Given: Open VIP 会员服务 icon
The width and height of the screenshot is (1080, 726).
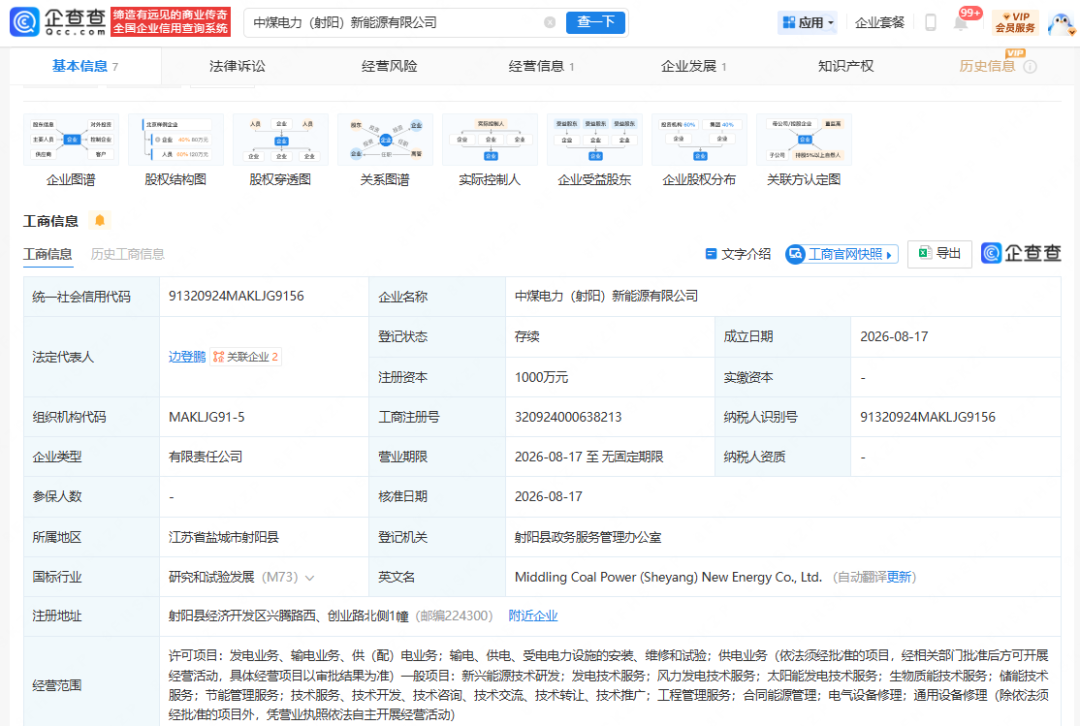Looking at the screenshot, I should [1016, 22].
